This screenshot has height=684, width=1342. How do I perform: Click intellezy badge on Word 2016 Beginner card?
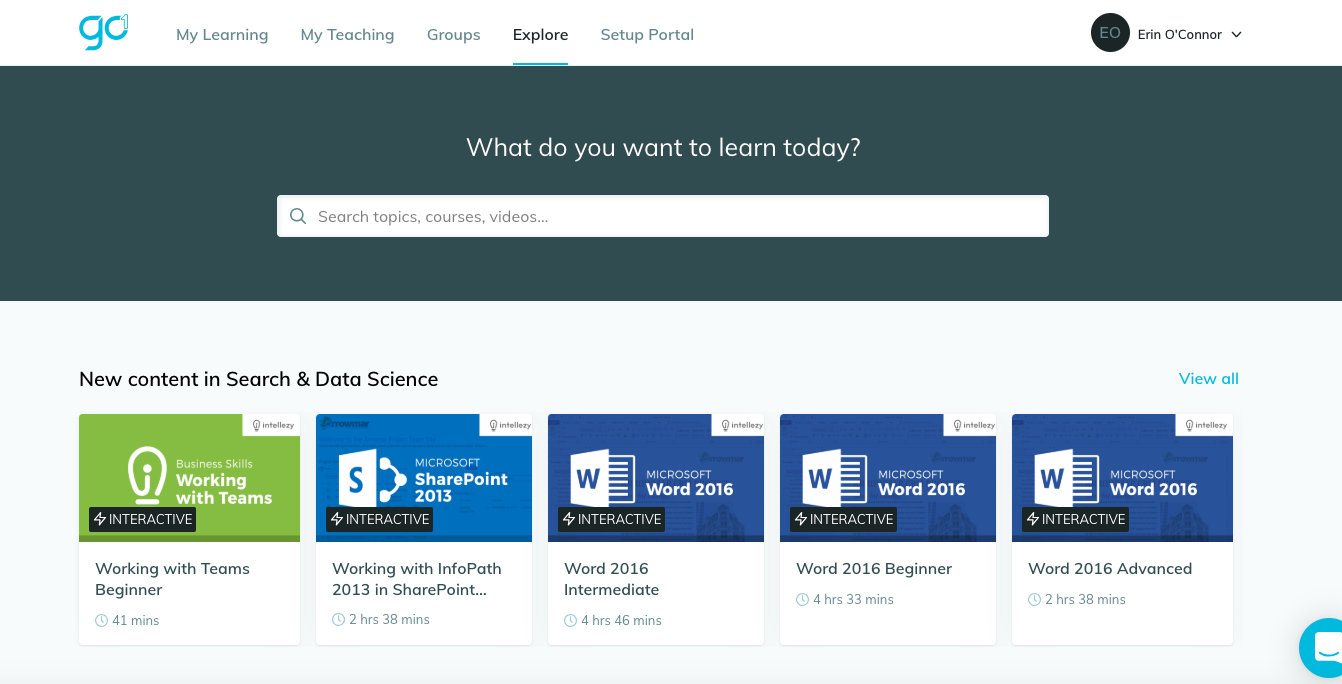970,425
